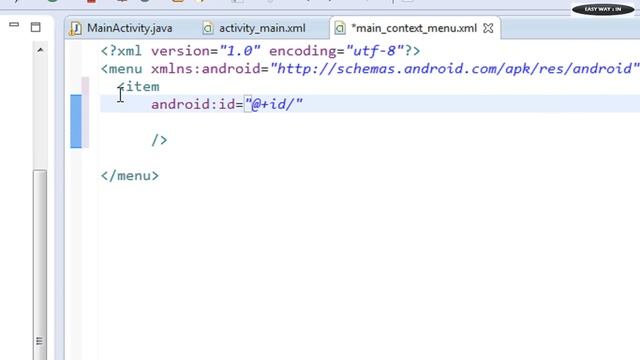
Task: Open the activity_main.xml tab
Action: pos(262,28)
